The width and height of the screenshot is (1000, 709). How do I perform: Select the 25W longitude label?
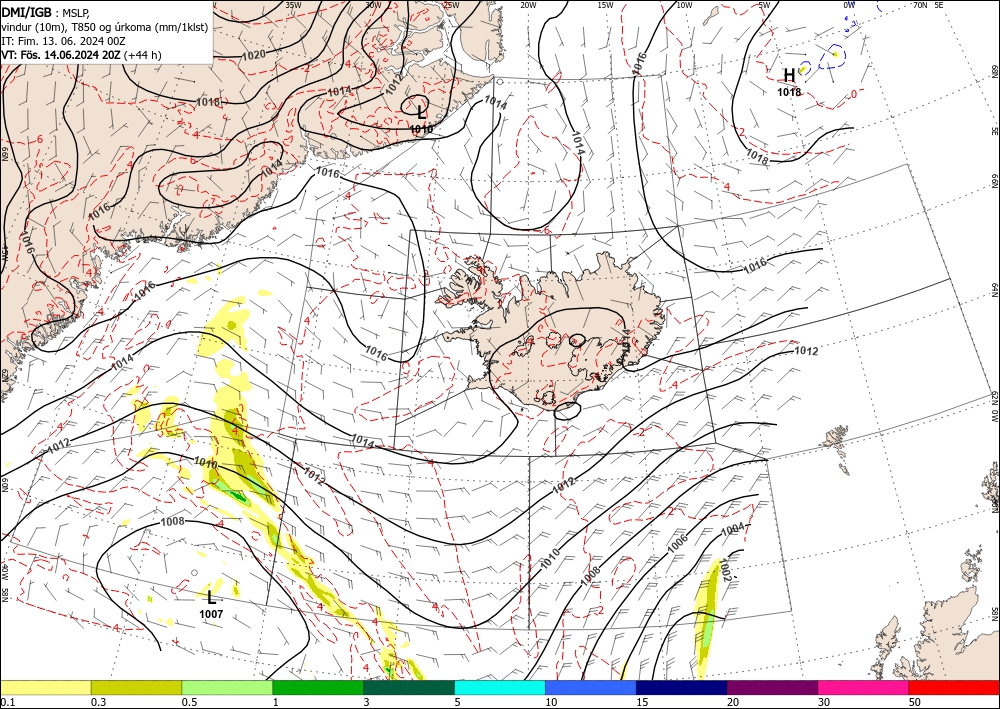[451, 5]
